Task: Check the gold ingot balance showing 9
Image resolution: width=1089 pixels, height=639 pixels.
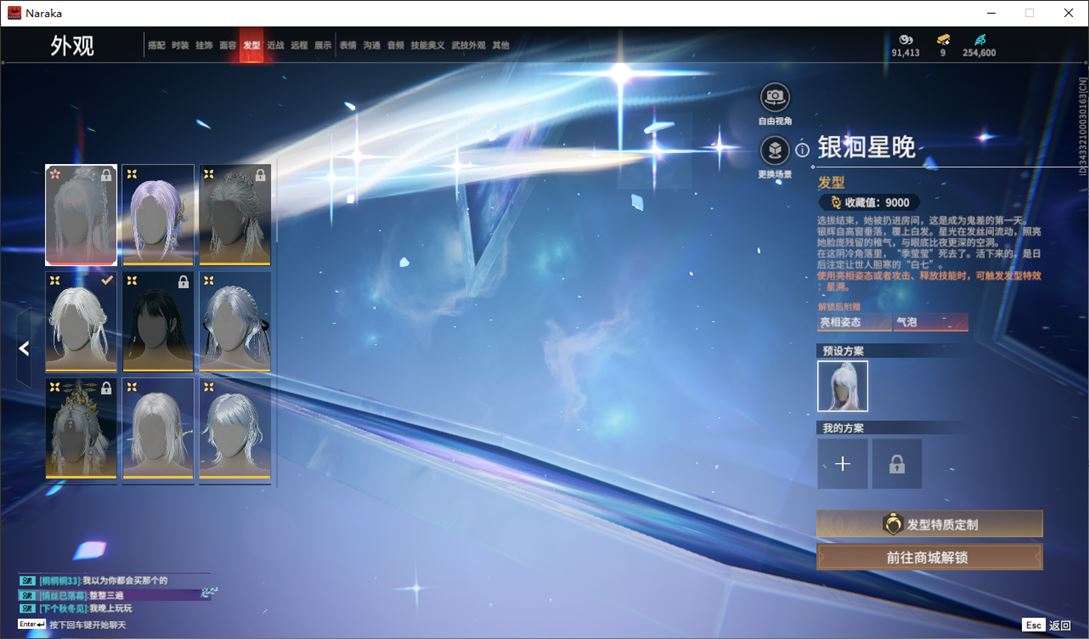Action: (x=942, y=46)
